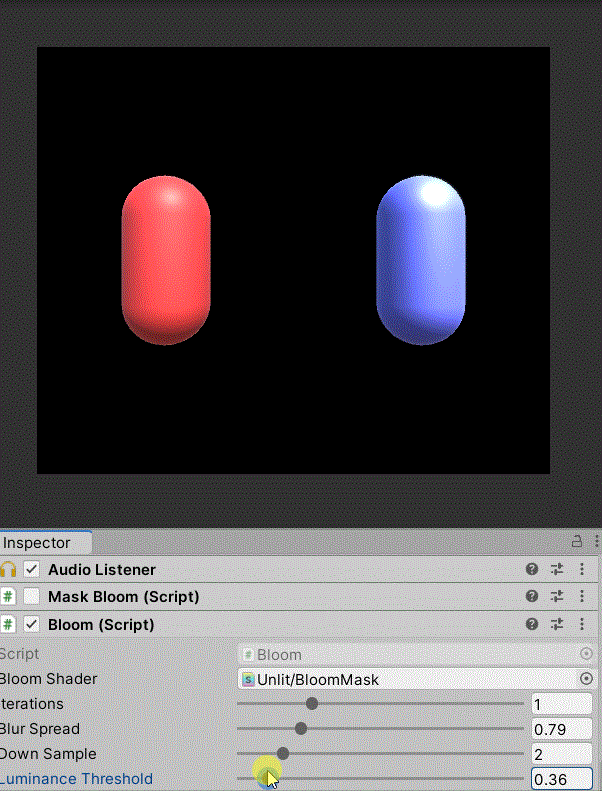The width and height of the screenshot is (602, 791).
Task: Open Mask Bloom preset settings icon
Action: tap(557, 596)
